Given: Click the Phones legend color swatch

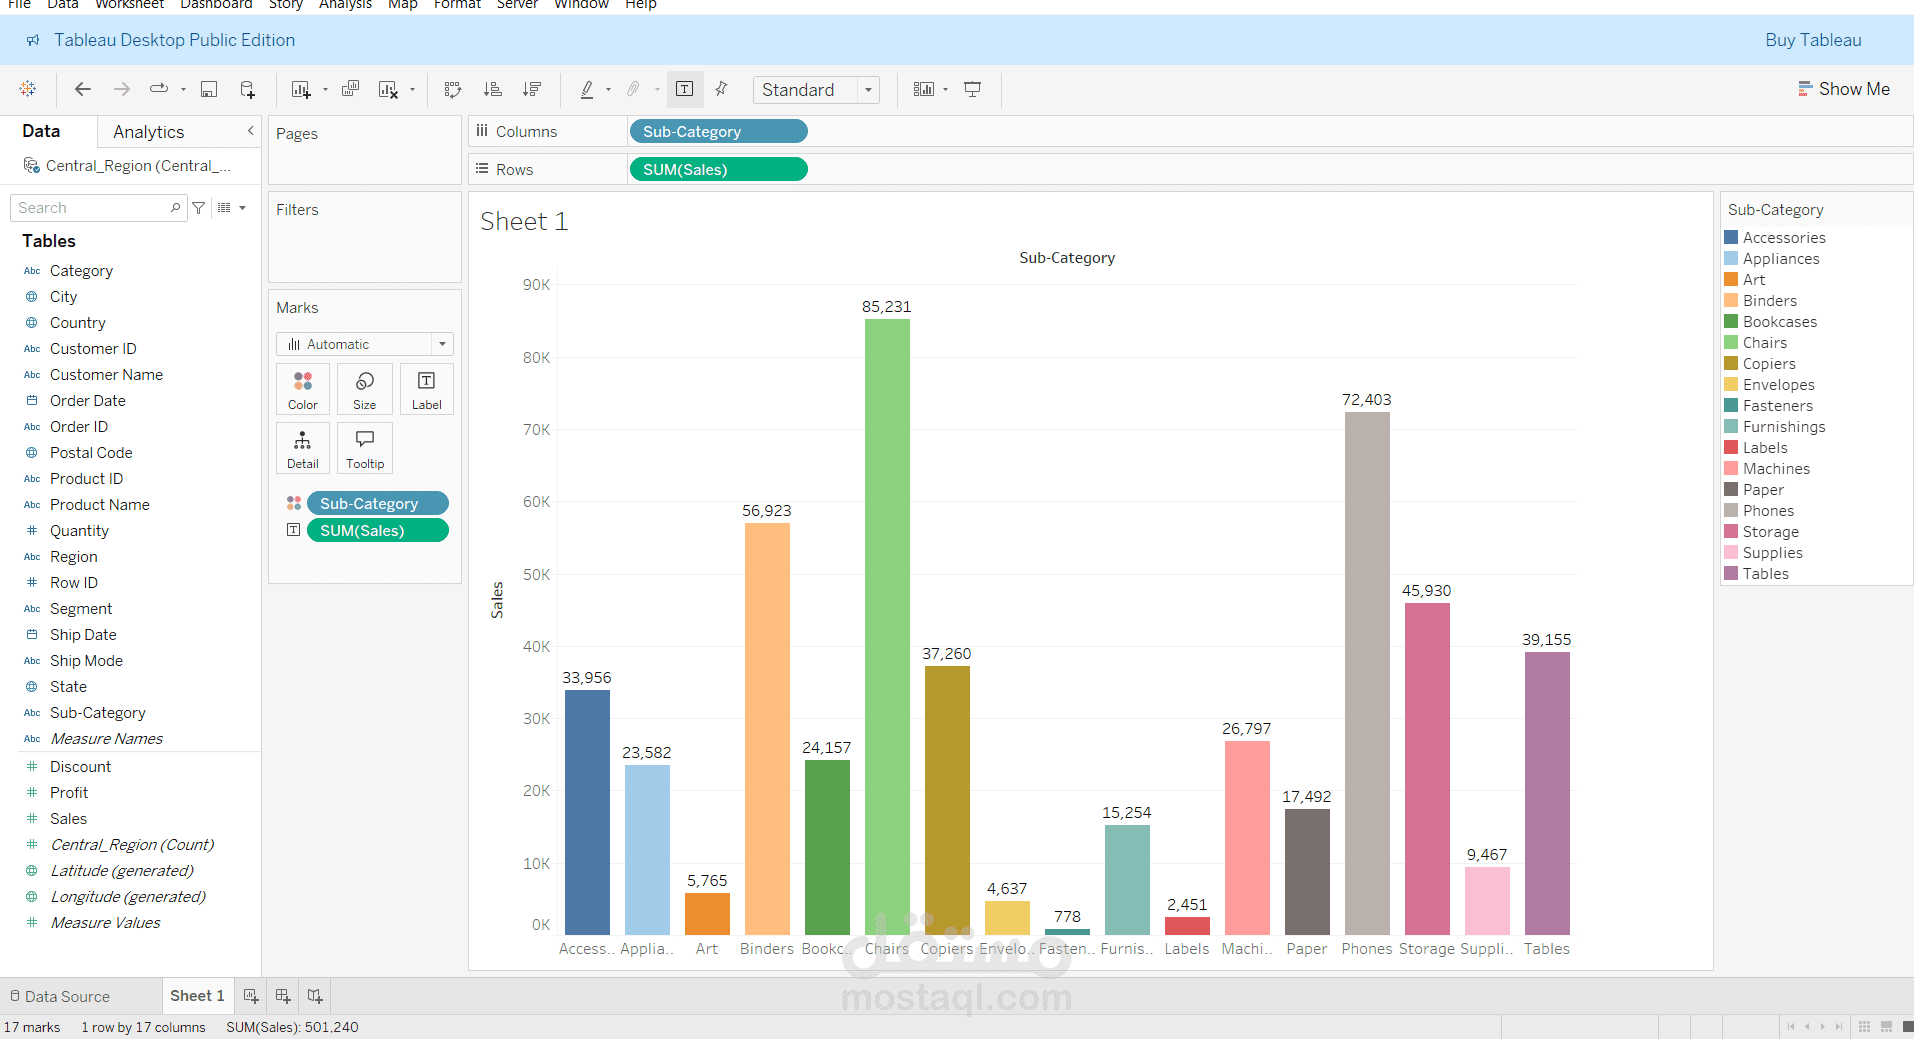Looking at the screenshot, I should tap(1731, 511).
